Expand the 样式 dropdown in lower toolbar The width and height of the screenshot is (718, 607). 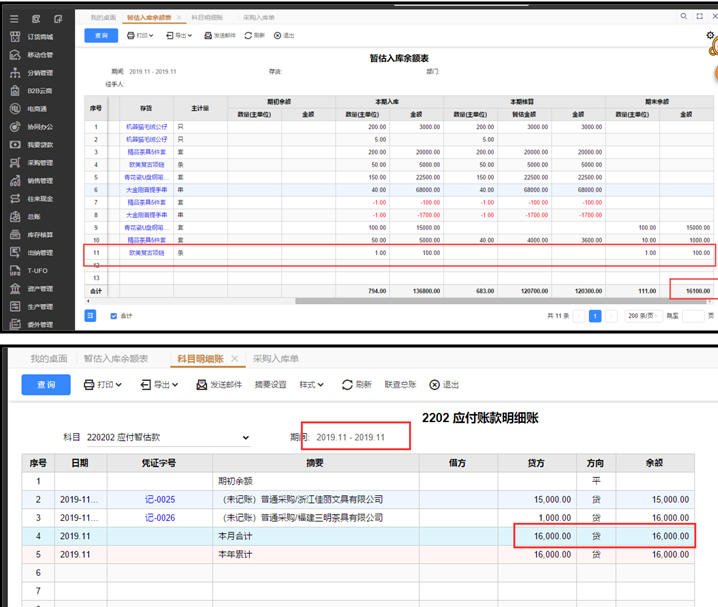[314, 385]
